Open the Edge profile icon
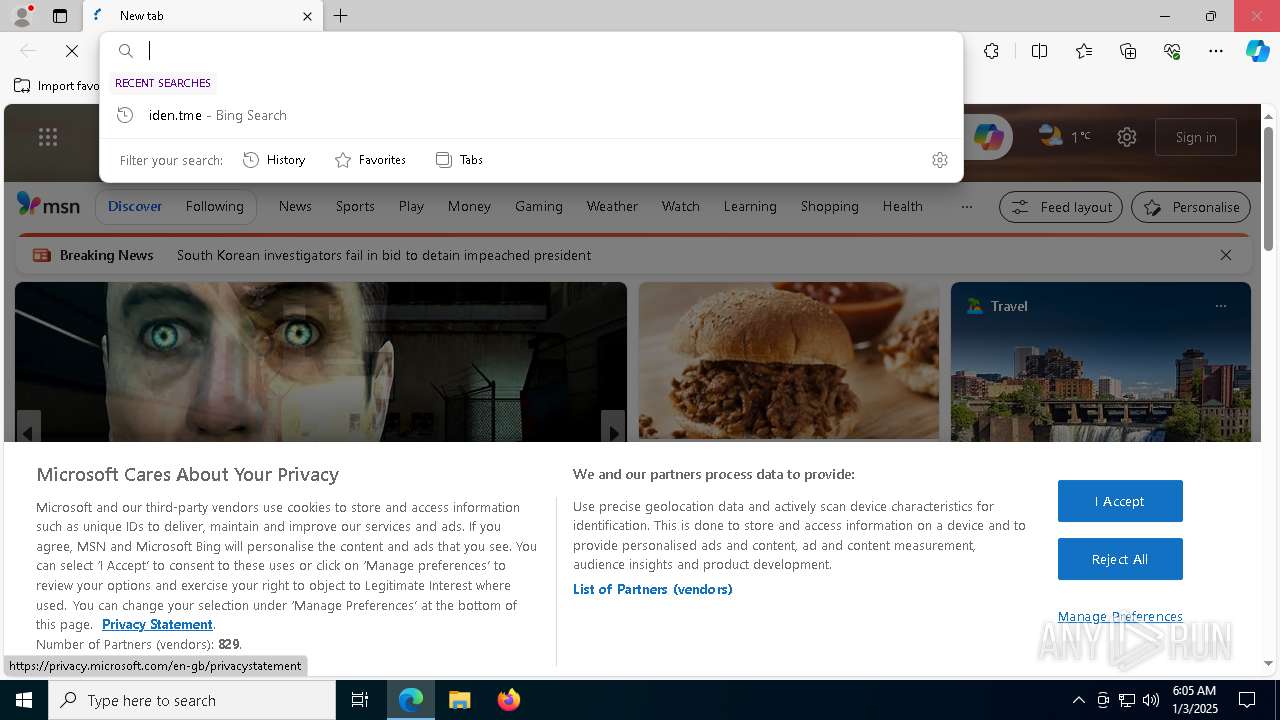 point(21,16)
